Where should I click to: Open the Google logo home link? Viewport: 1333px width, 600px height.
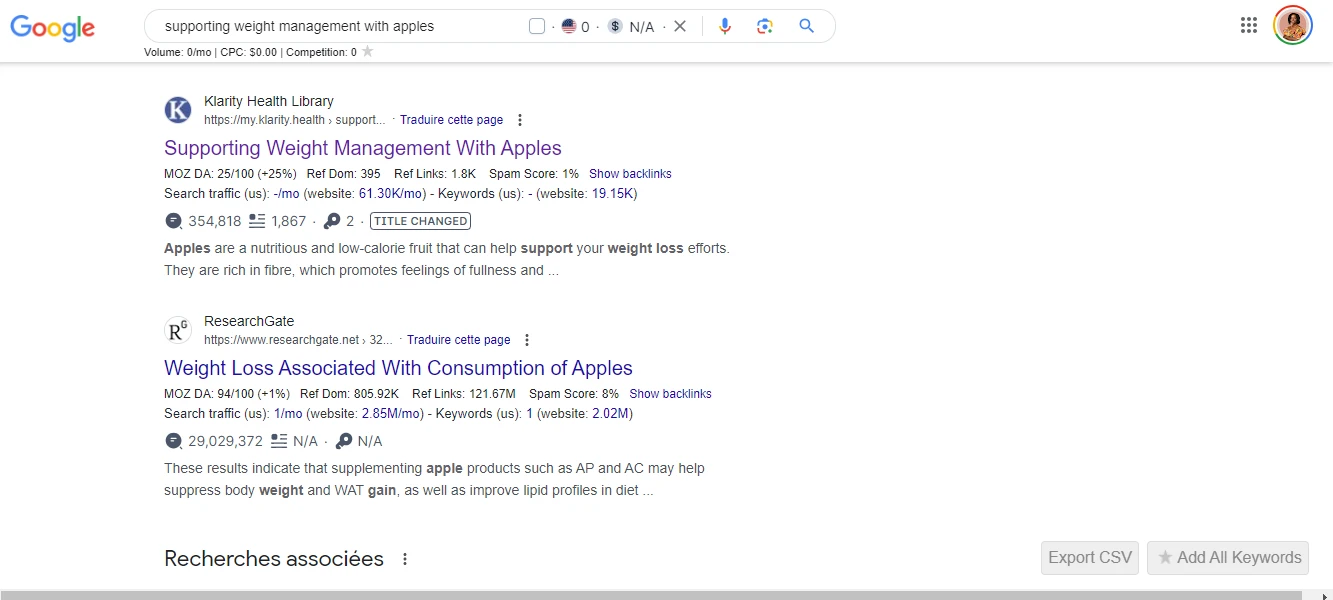53,28
